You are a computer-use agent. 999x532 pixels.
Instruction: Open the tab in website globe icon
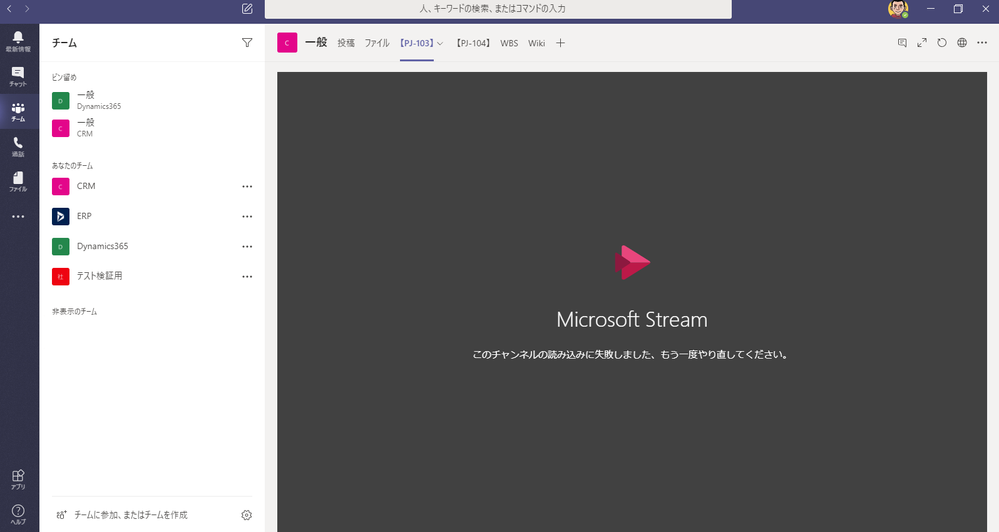point(962,43)
